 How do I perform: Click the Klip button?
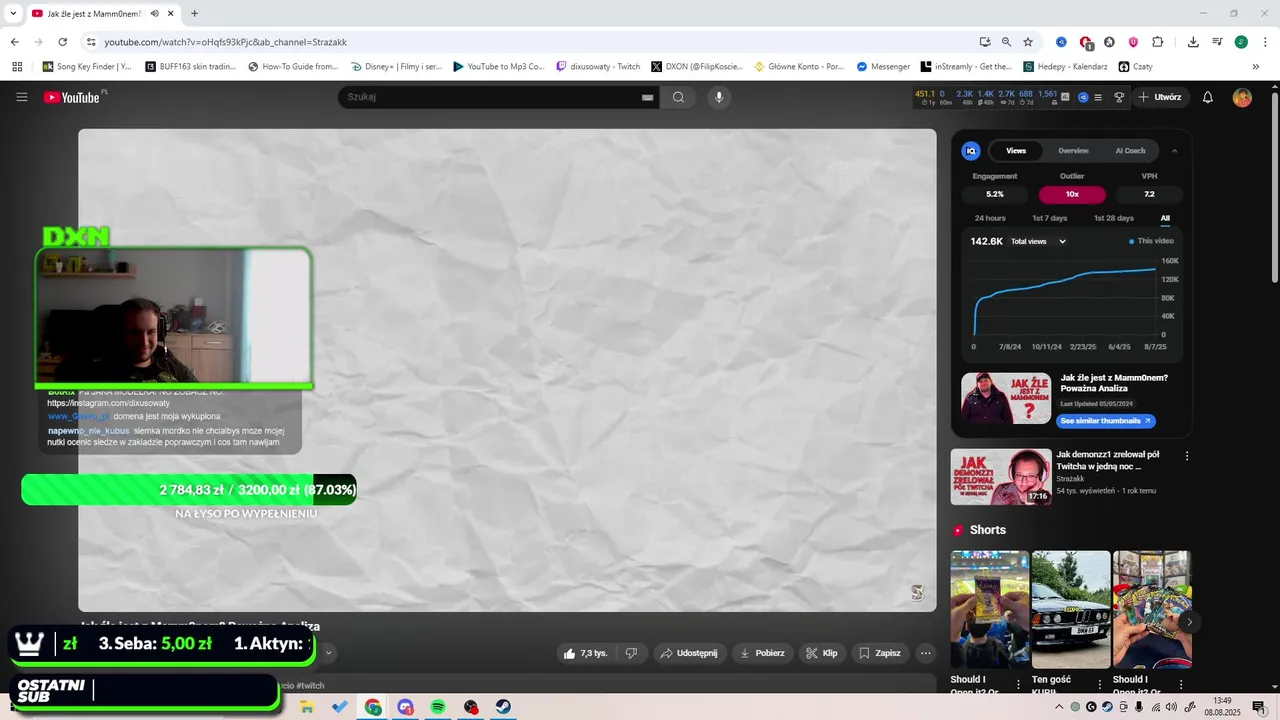click(x=821, y=653)
